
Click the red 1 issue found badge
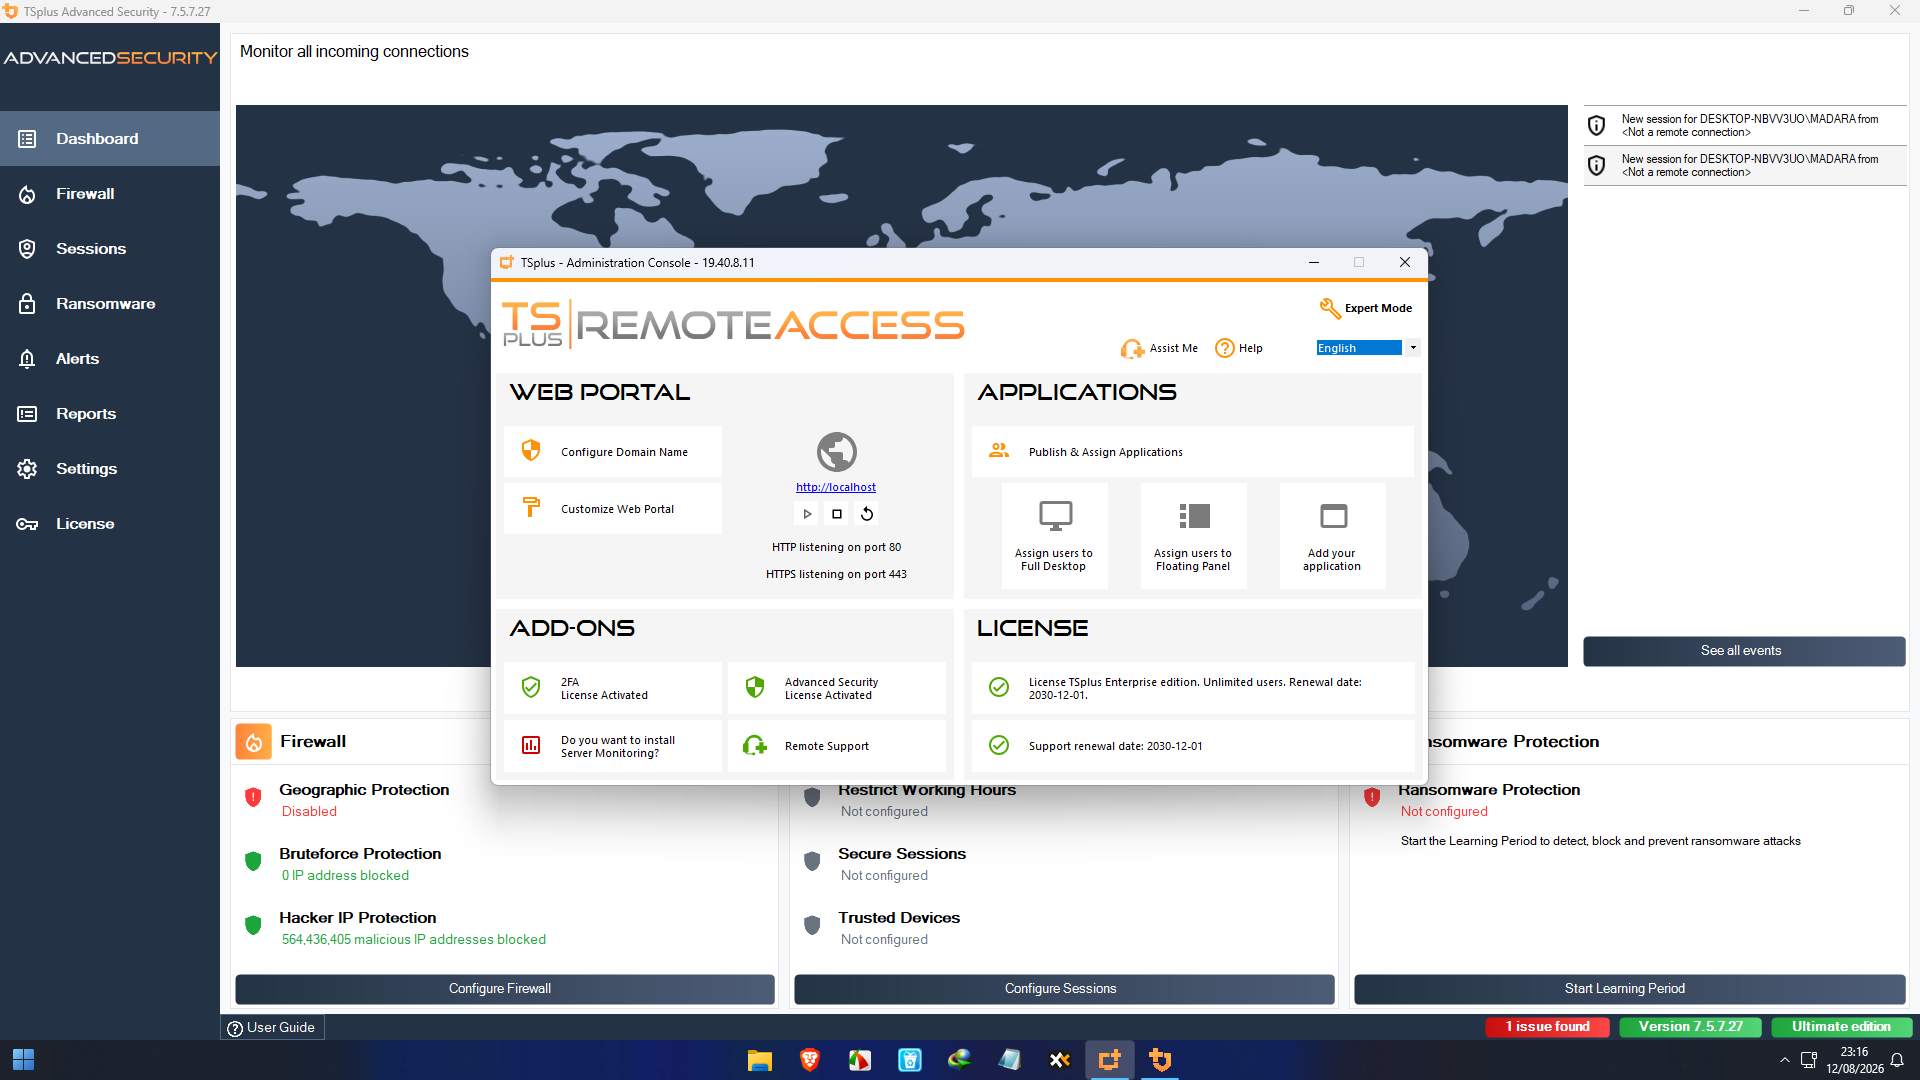1547,1027
